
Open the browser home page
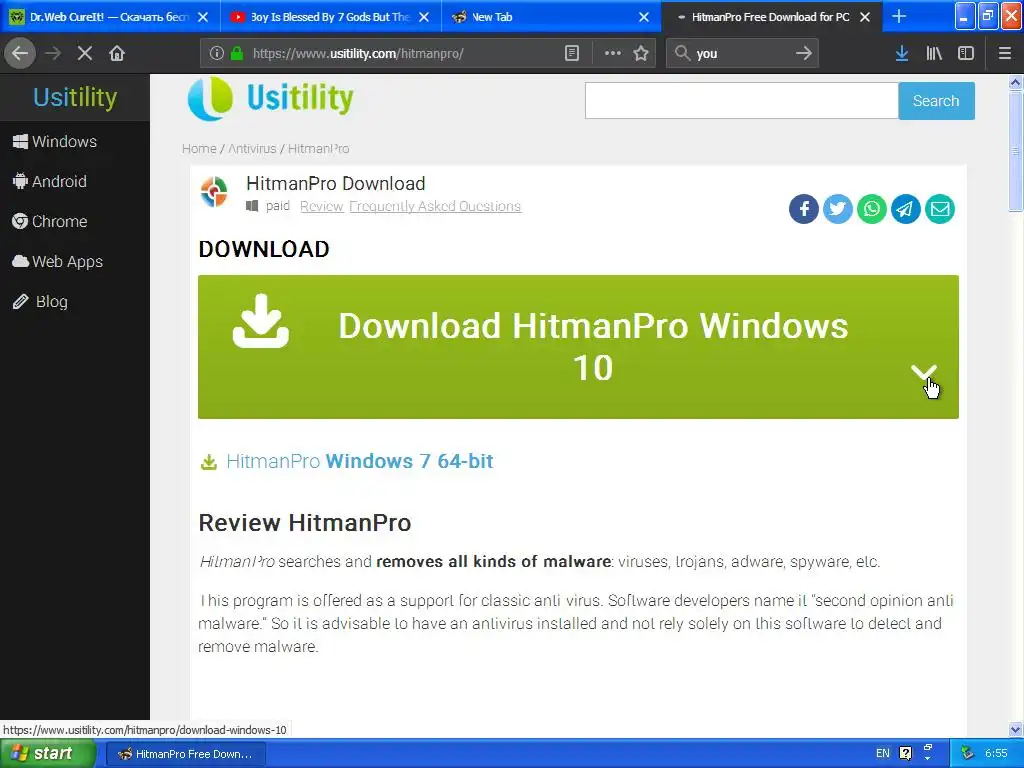pos(117,53)
